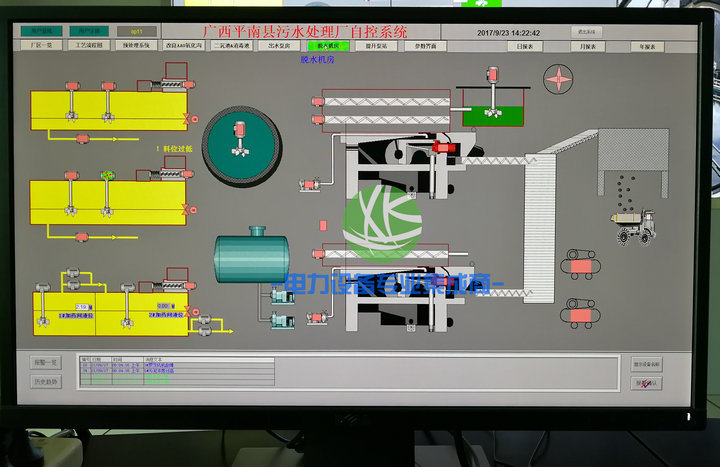Switch to the 工艺流程图 tab
Image resolution: width=720 pixels, height=467 pixels.
click(89, 46)
